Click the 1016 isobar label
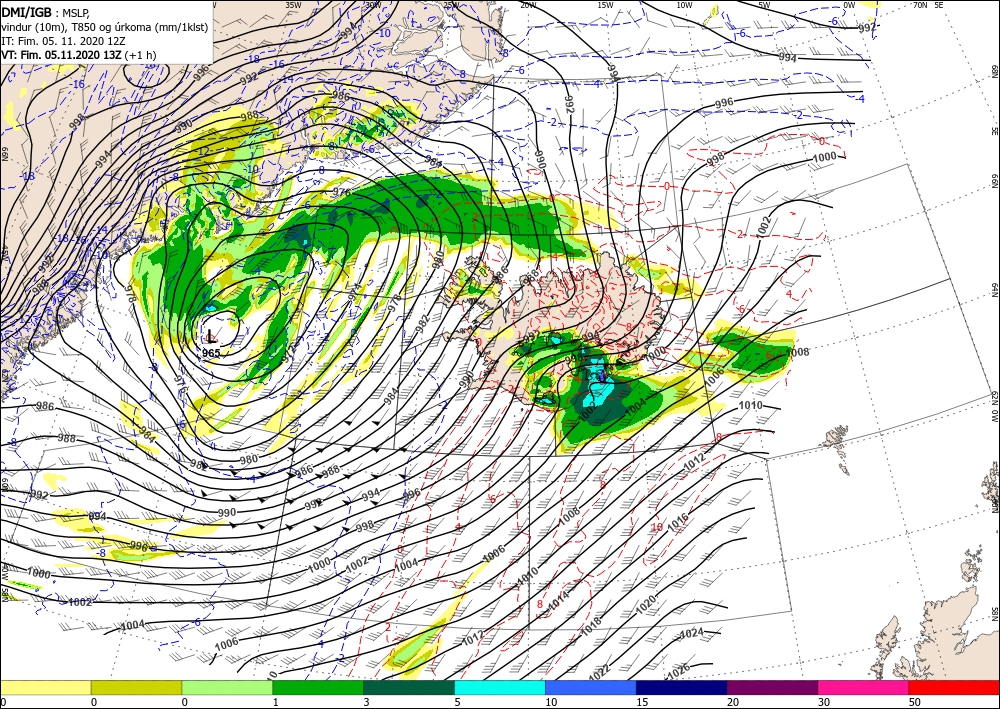 point(679,520)
